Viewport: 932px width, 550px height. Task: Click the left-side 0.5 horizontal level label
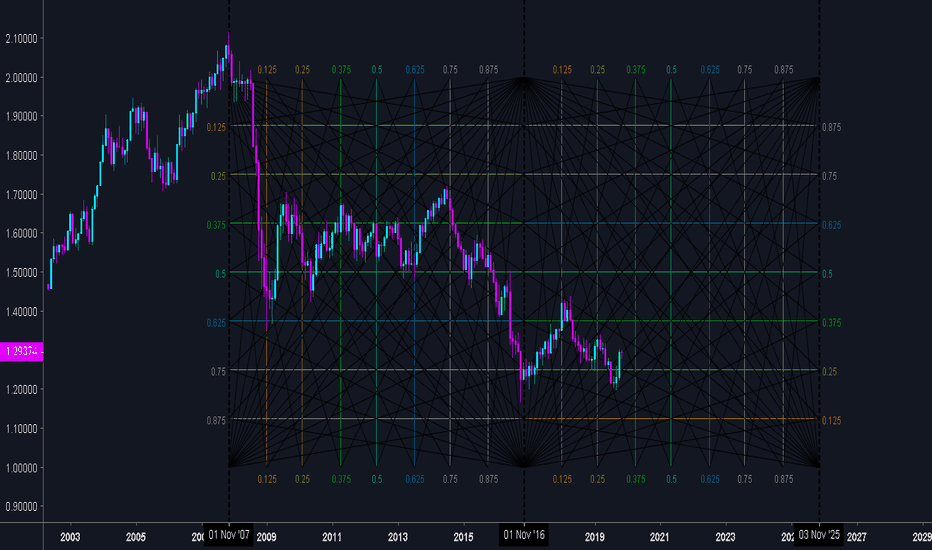[x=222, y=273]
